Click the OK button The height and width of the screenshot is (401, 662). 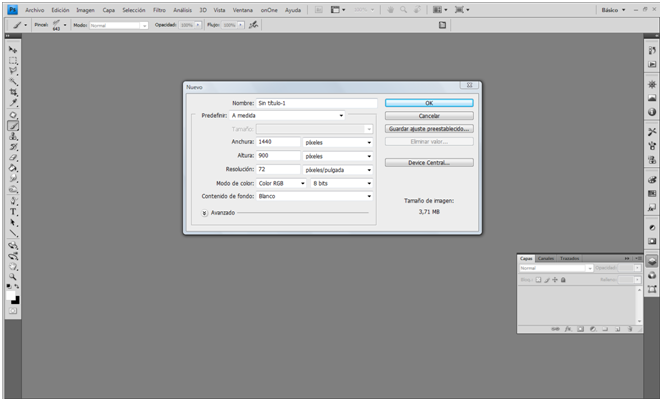click(429, 102)
